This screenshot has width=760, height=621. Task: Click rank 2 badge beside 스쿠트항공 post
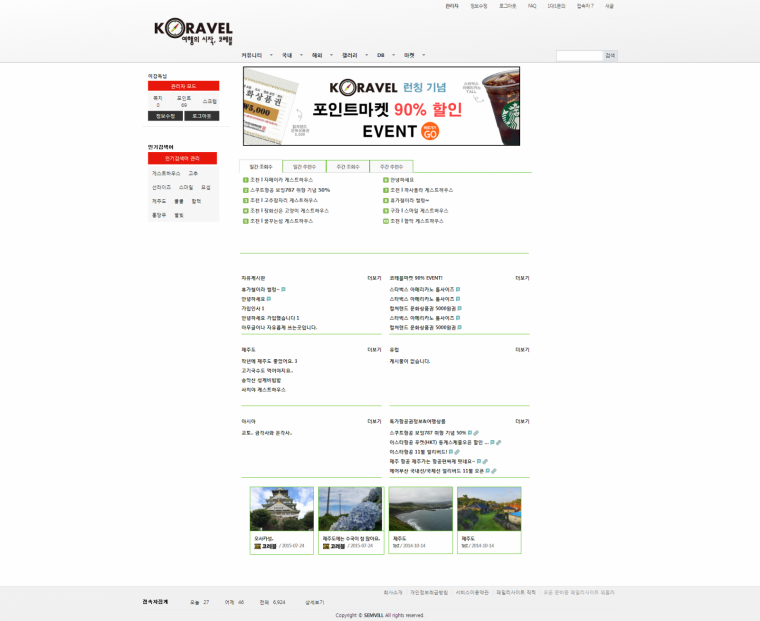click(x=246, y=190)
